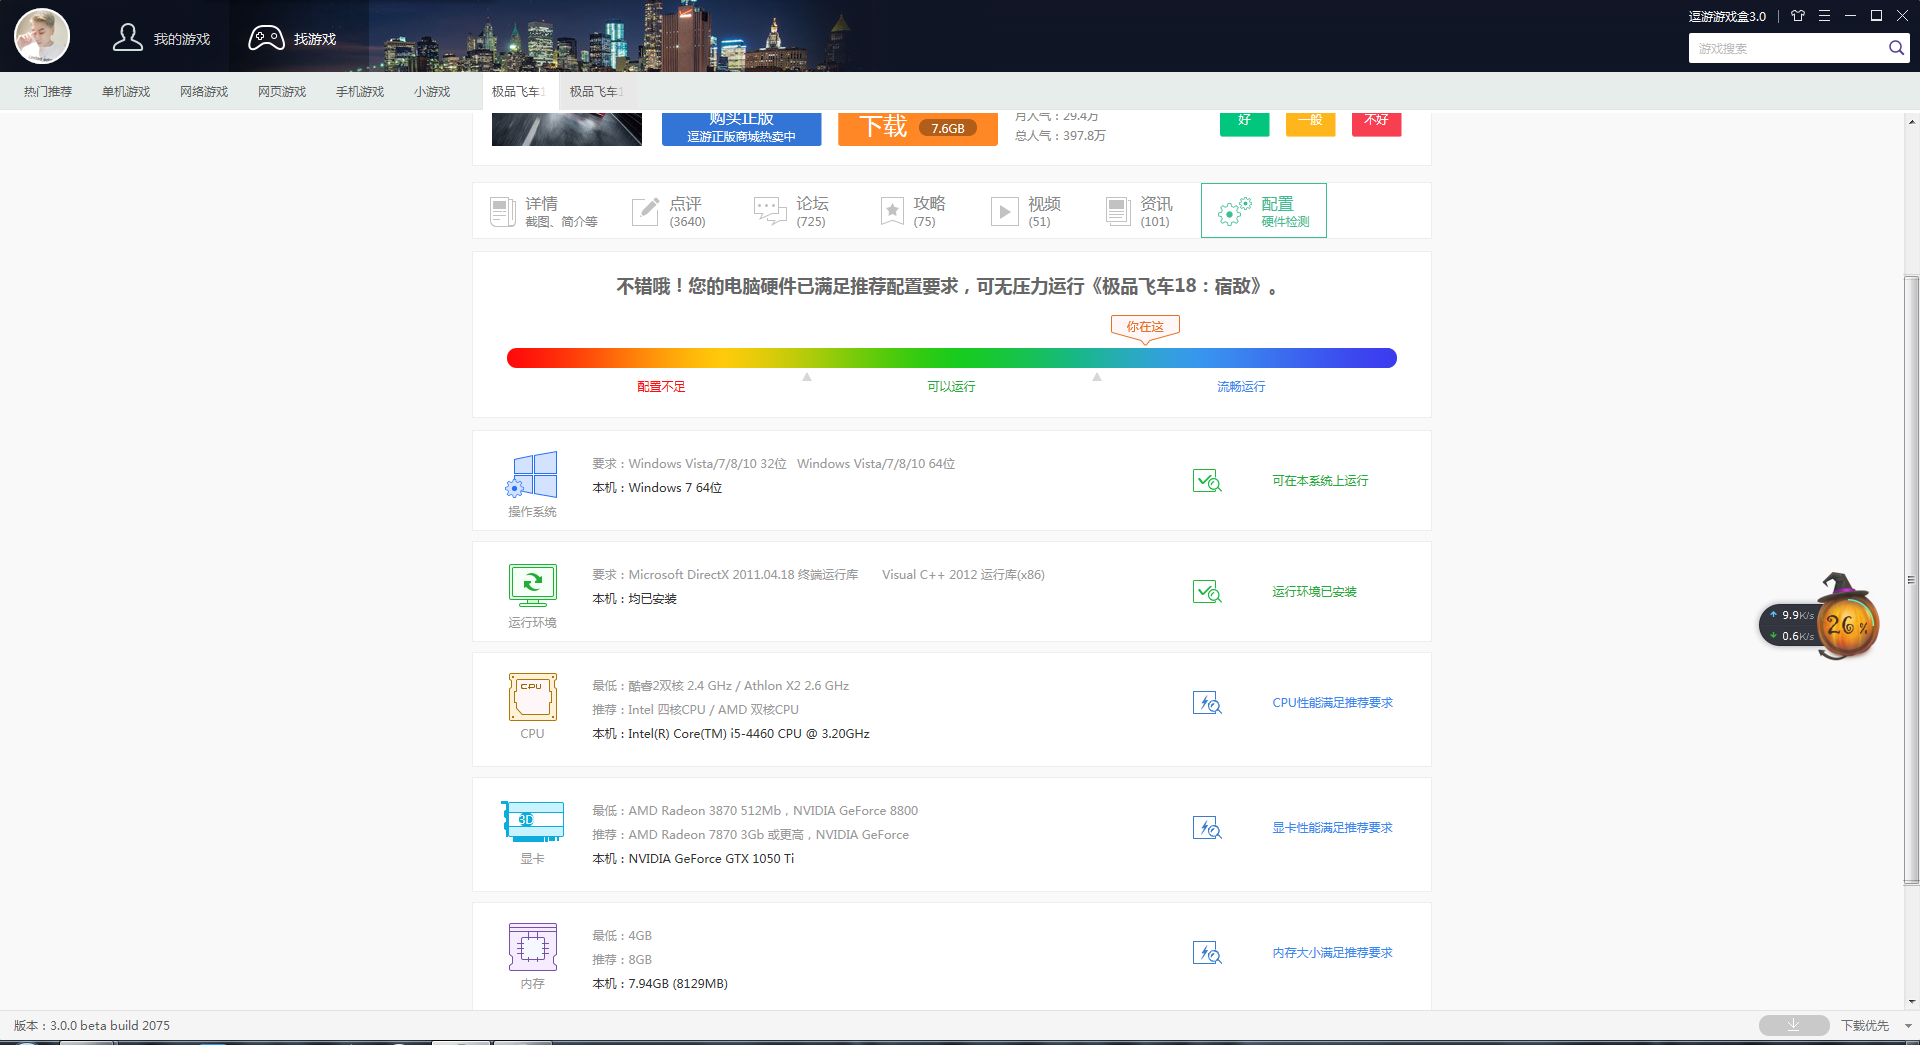The width and height of the screenshot is (1920, 1045).
Task: Click the 显卡 graphics card icon
Action: [532, 821]
